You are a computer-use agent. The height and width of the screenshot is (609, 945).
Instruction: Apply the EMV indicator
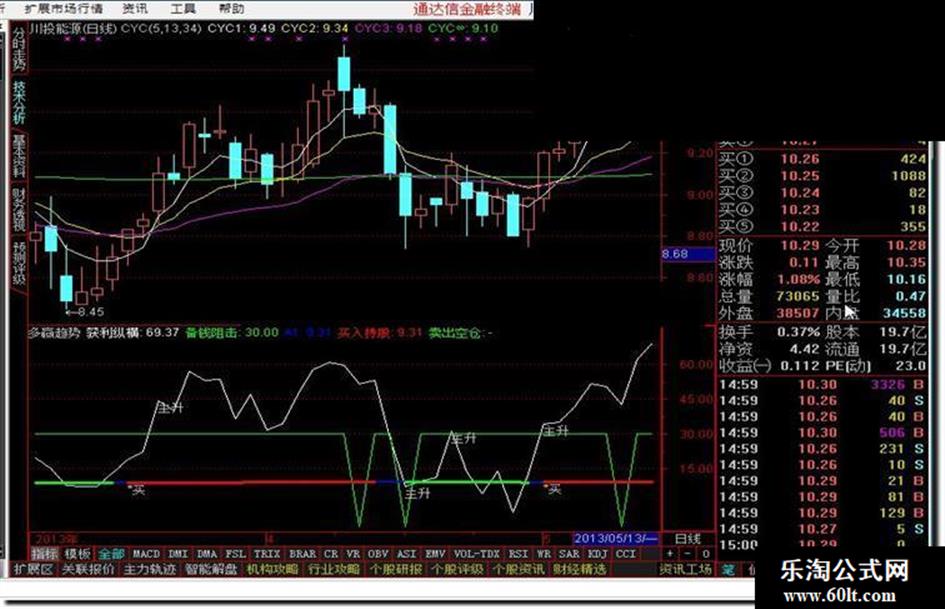point(435,554)
